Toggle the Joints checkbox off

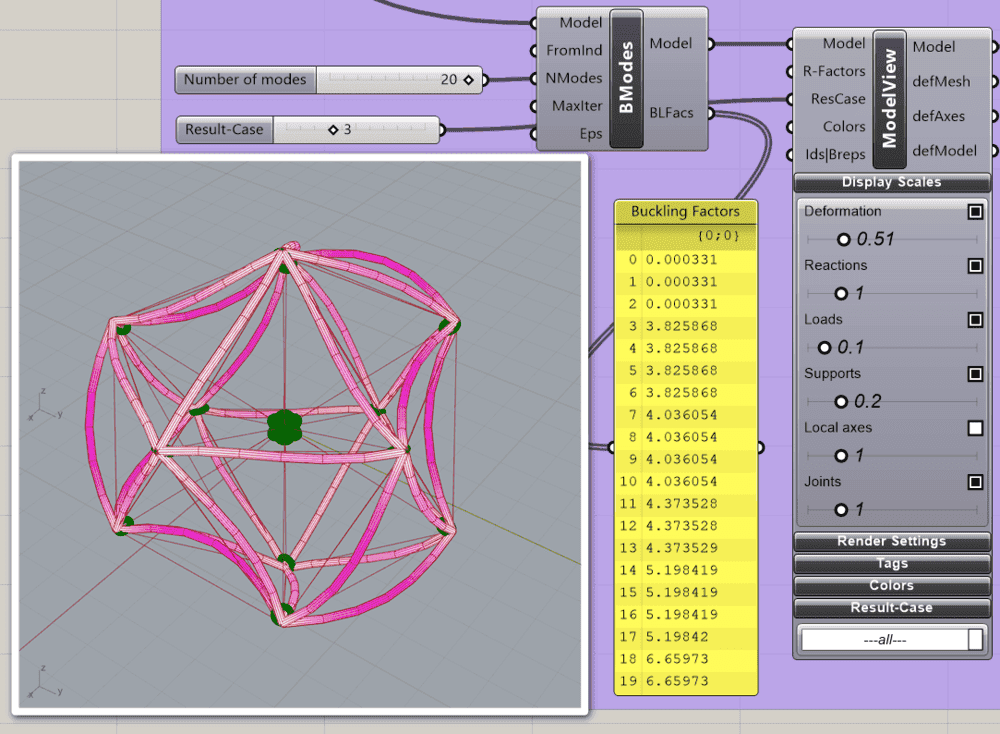tap(975, 482)
